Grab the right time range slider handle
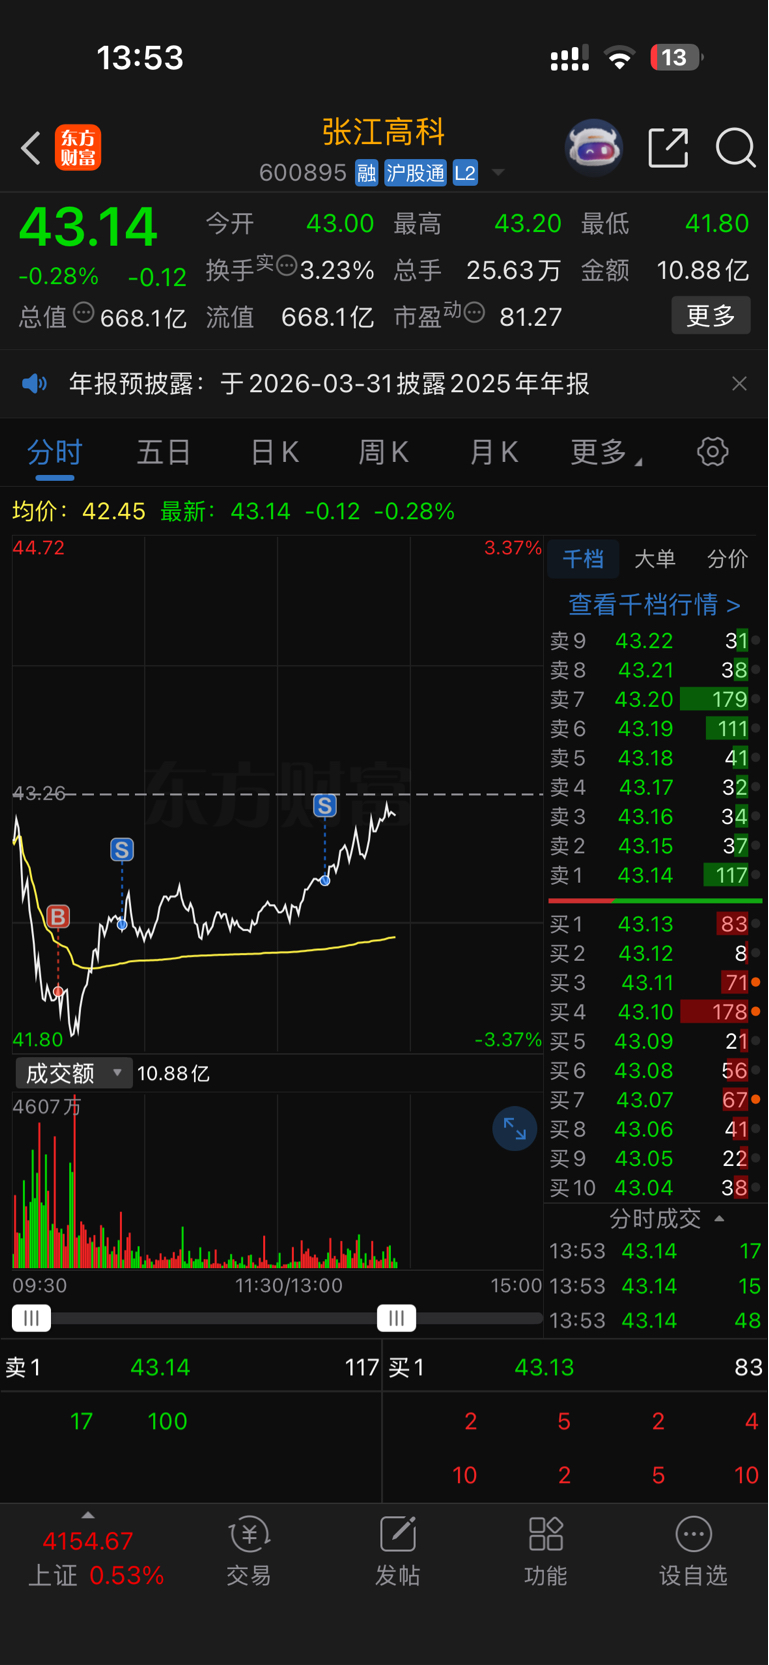This screenshot has height=1665, width=769. tap(397, 1318)
